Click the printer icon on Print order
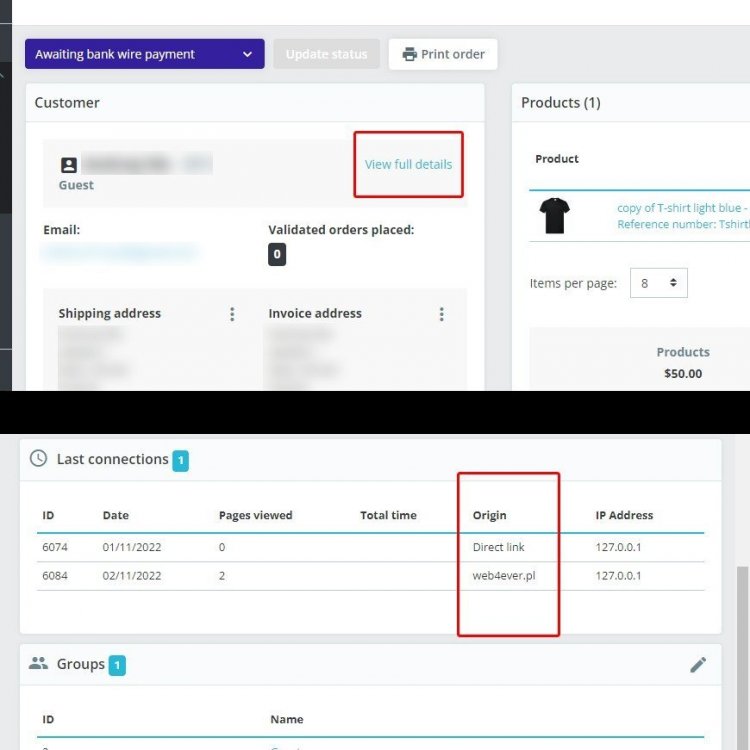 click(409, 54)
